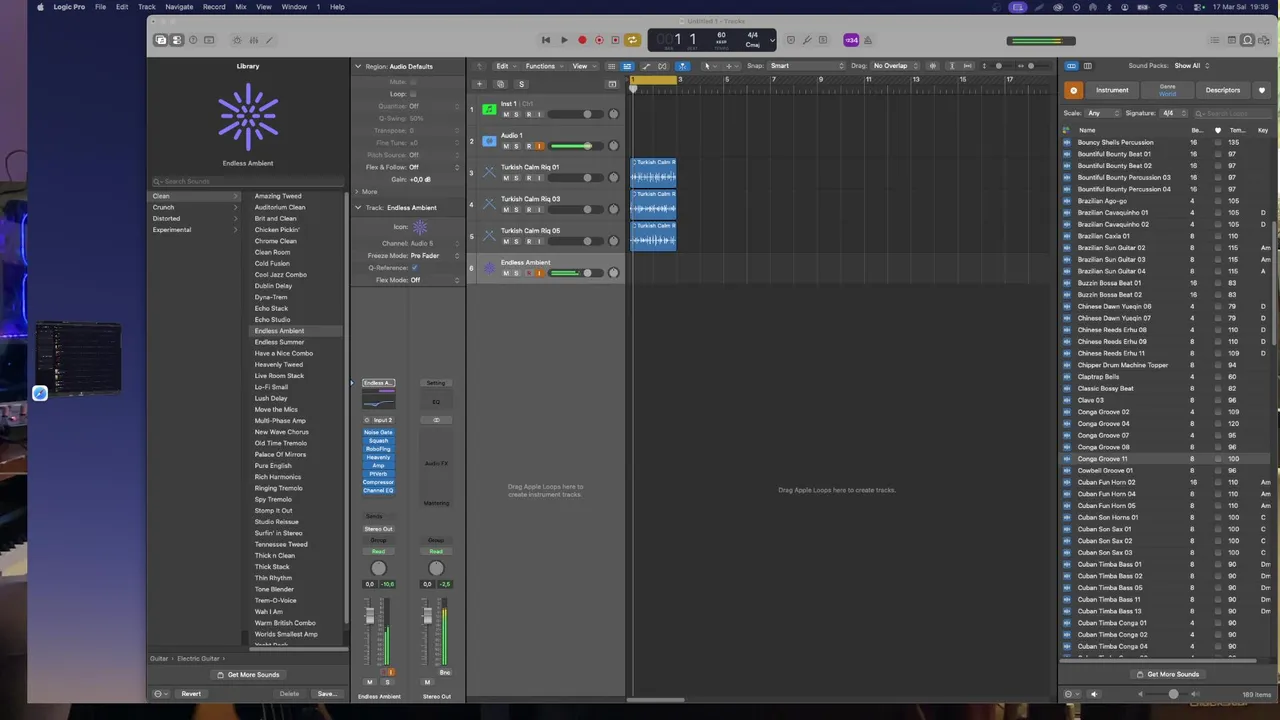This screenshot has width=1280, height=720.
Task: Toggle the Library panel button in toolbar
Action: pyautogui.click(x=161, y=40)
